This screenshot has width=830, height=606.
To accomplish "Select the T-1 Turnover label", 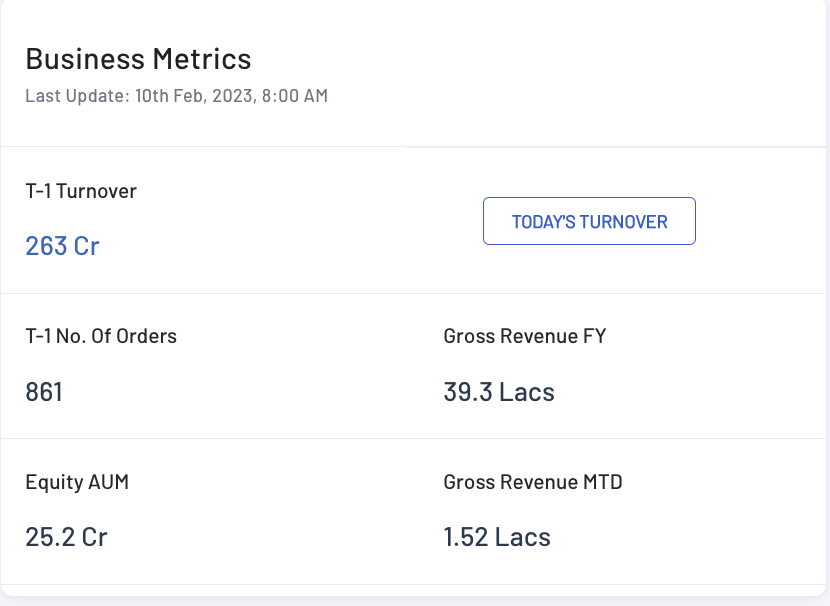I will [x=81, y=191].
